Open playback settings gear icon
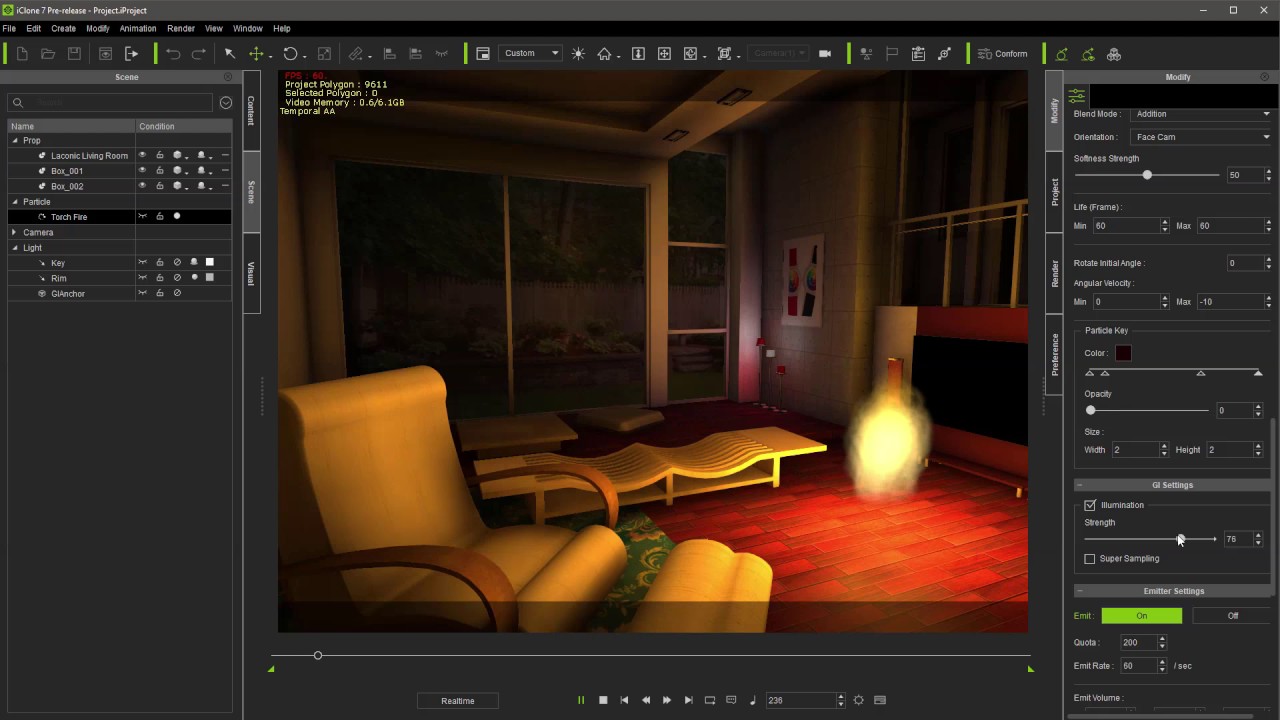Image resolution: width=1280 pixels, height=720 pixels. coord(858,700)
